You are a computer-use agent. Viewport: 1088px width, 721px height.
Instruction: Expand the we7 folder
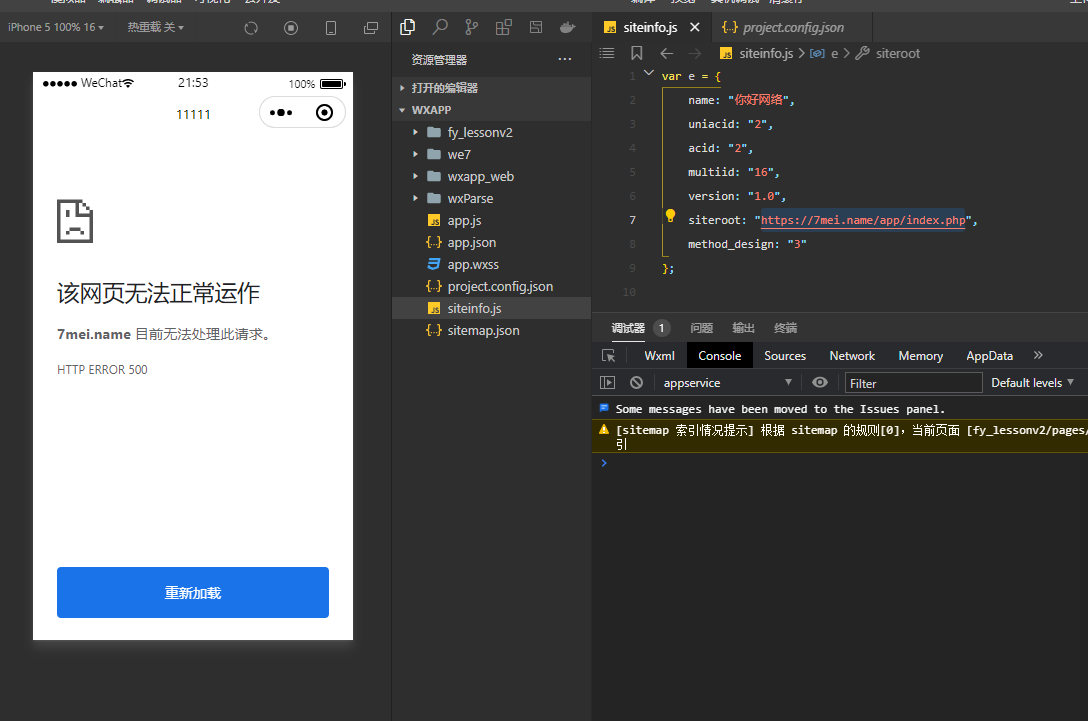491,154
